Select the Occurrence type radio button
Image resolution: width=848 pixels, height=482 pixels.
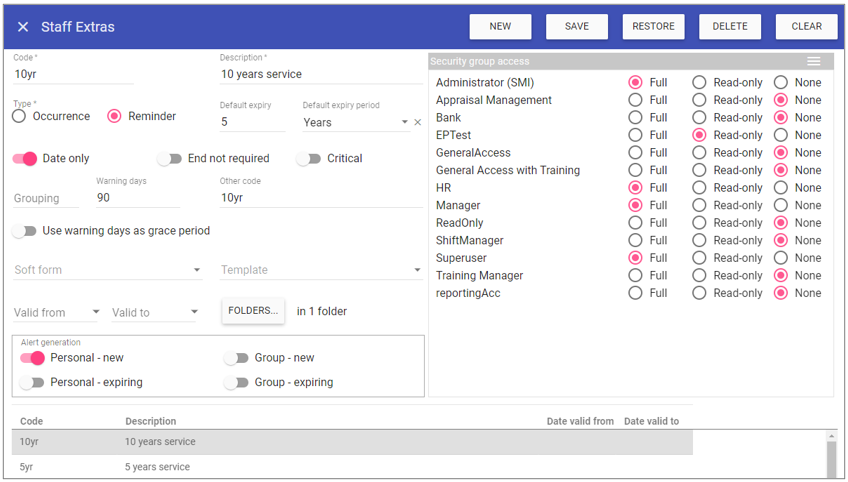pyautogui.click(x=20, y=116)
